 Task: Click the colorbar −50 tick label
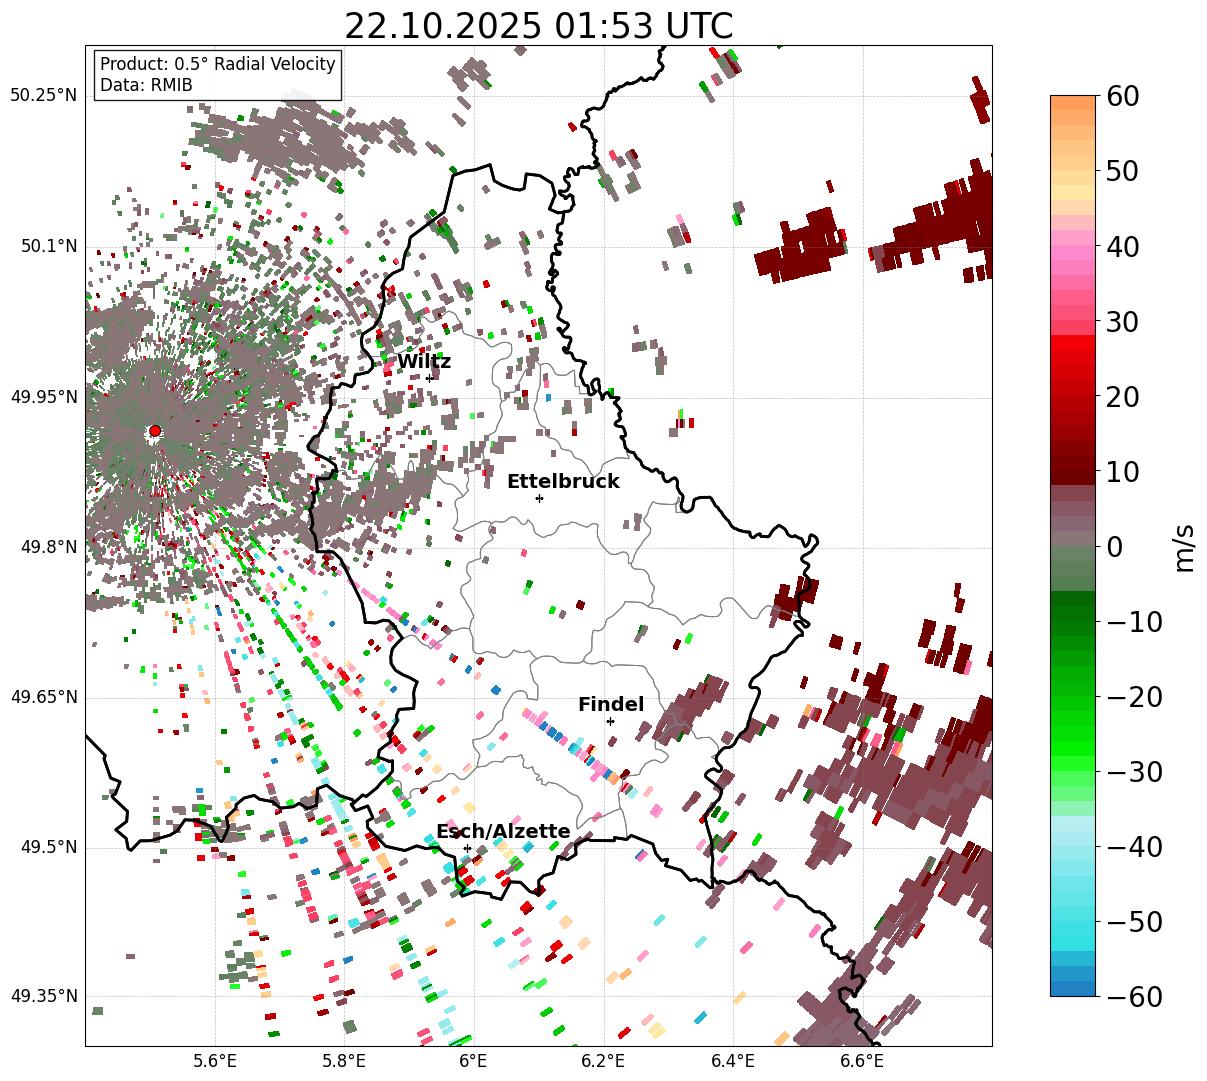pos(1134,921)
